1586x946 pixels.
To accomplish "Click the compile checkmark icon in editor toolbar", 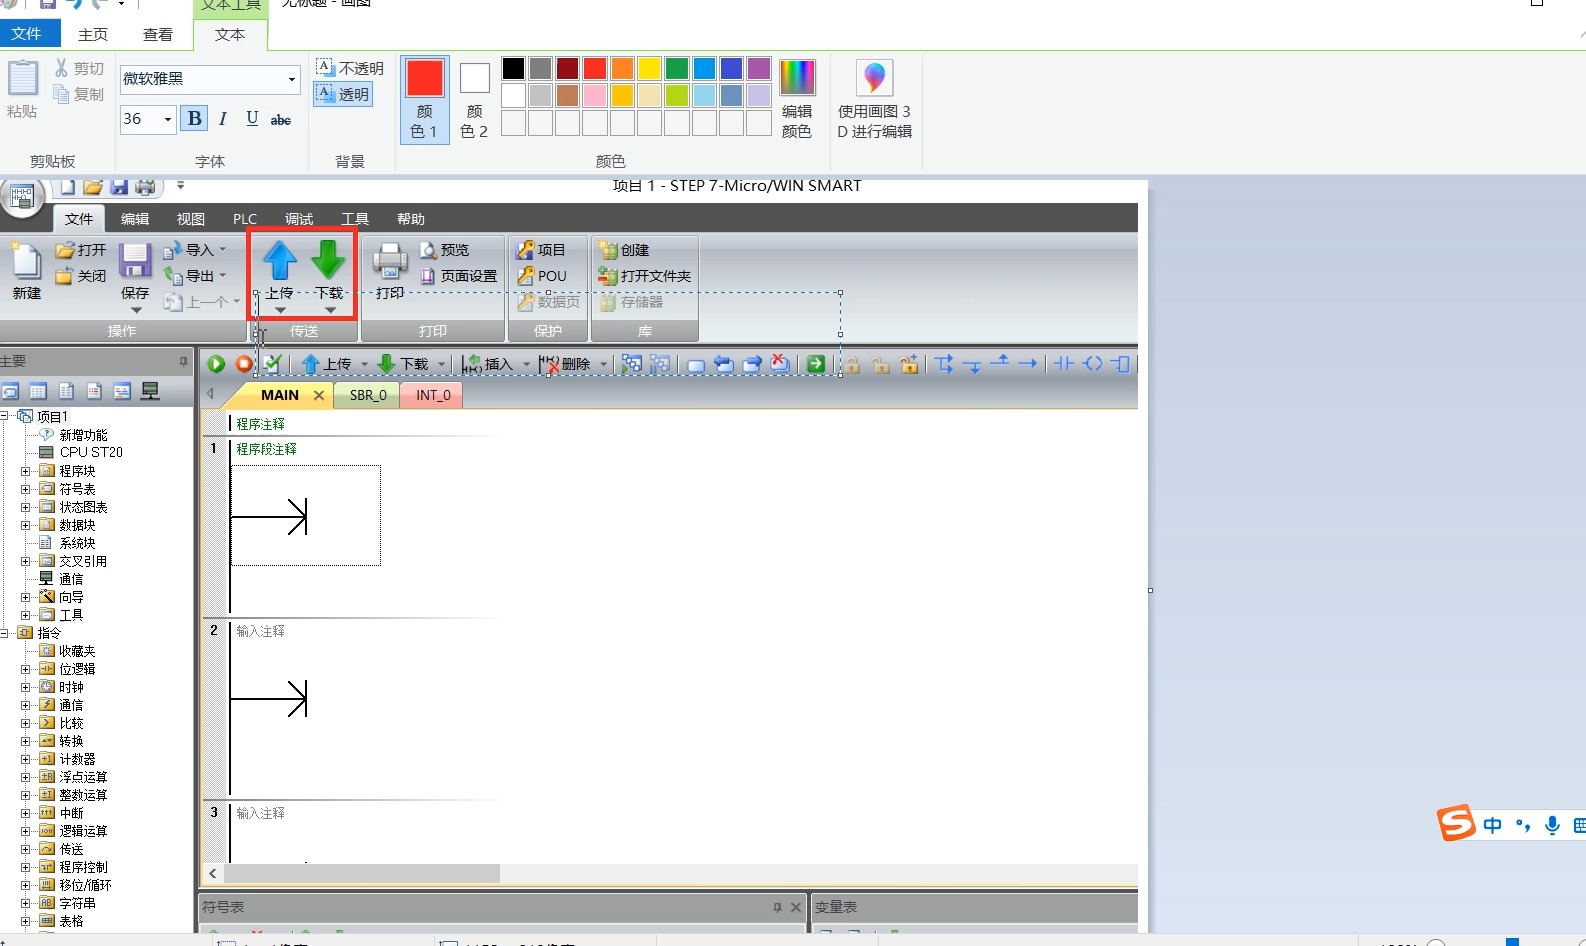I will click(272, 364).
